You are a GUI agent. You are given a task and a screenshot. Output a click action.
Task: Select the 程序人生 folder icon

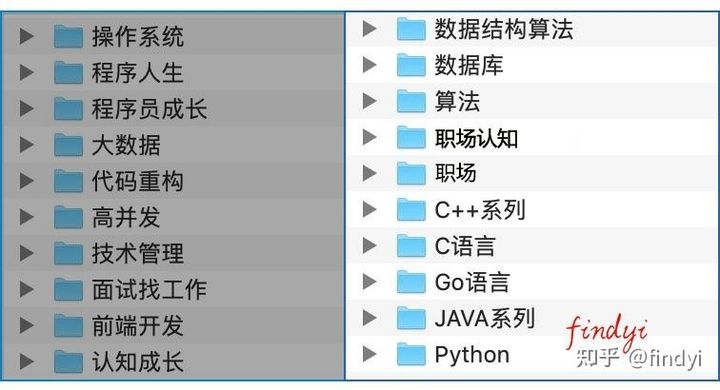[x=68, y=73]
